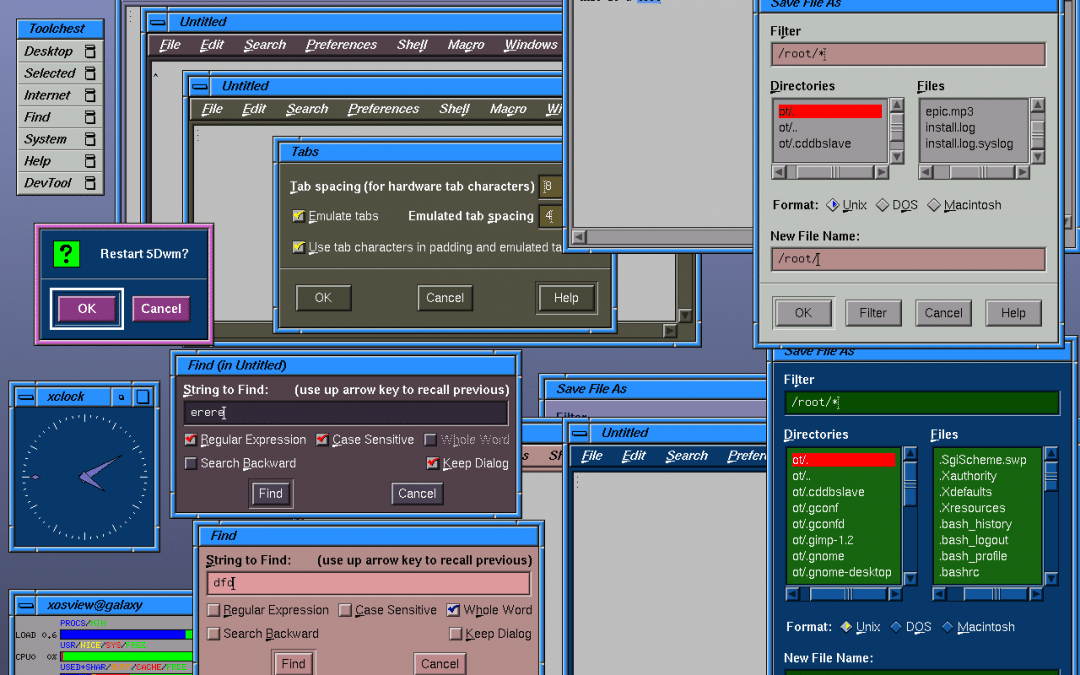The width and height of the screenshot is (1080, 675).
Task: Select DOS format in dark blue Save File As dialog
Action: (896, 627)
